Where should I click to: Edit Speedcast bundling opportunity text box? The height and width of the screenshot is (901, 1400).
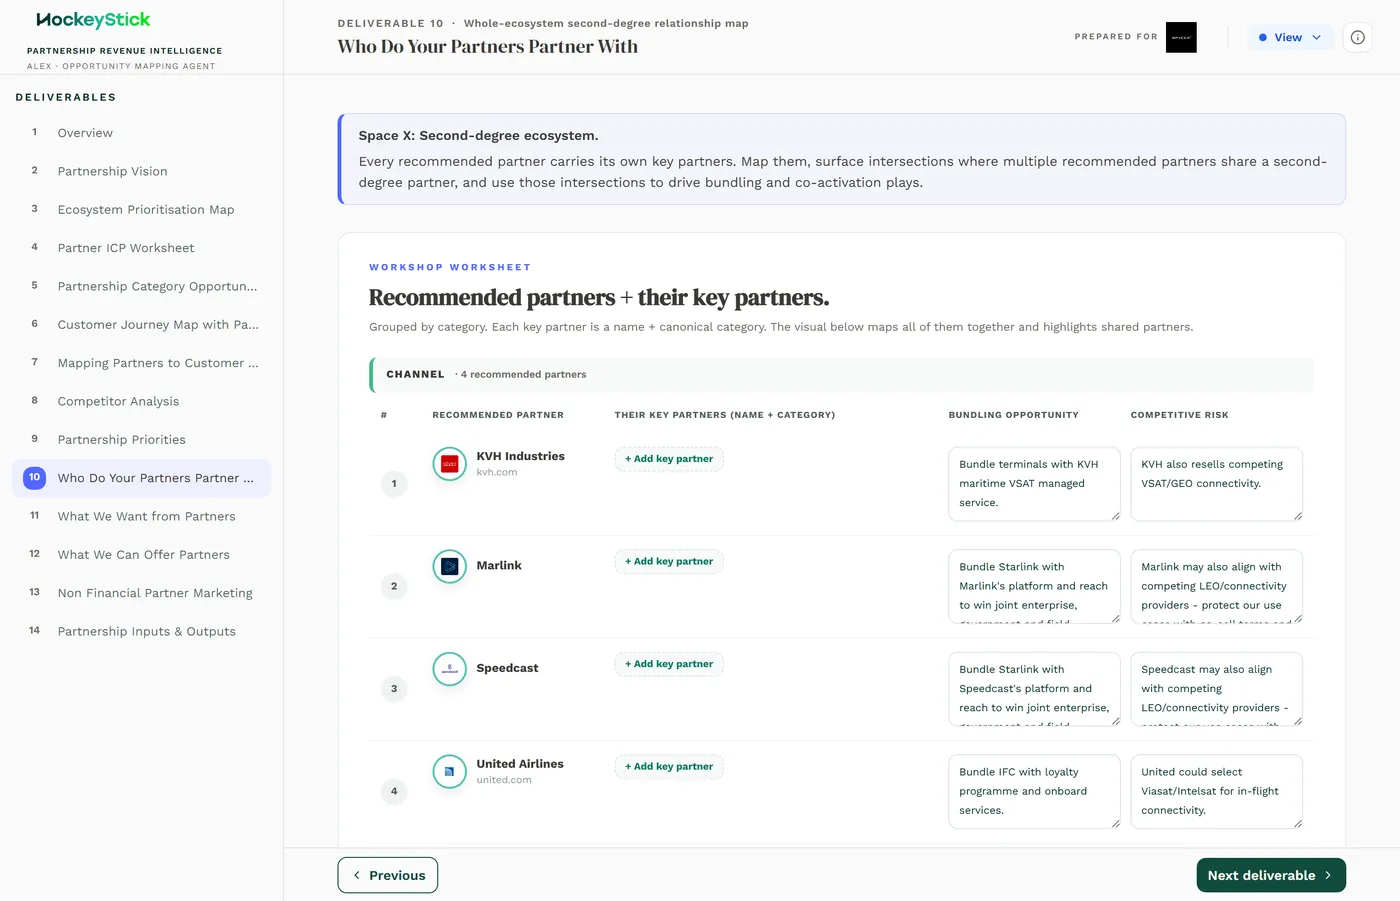[1034, 689]
